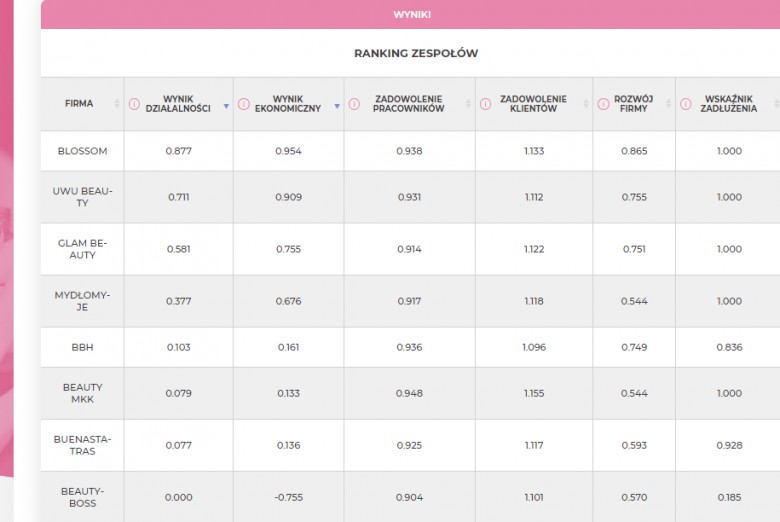
Task: Click BEAUTYBOSS debt ratio 0.185
Action: (729, 497)
